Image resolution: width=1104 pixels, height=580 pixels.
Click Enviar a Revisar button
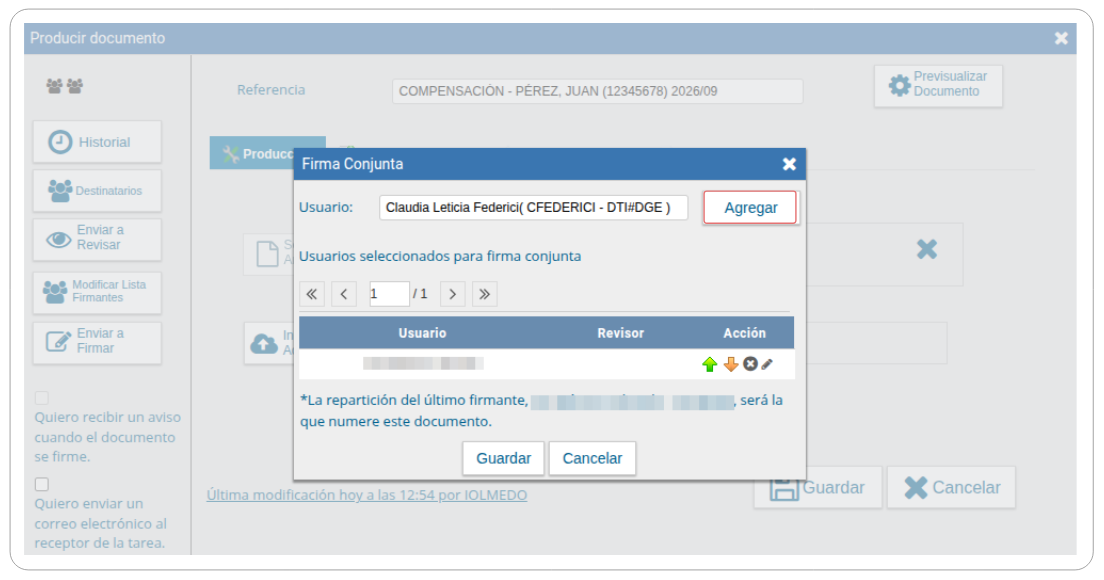tap(97, 239)
